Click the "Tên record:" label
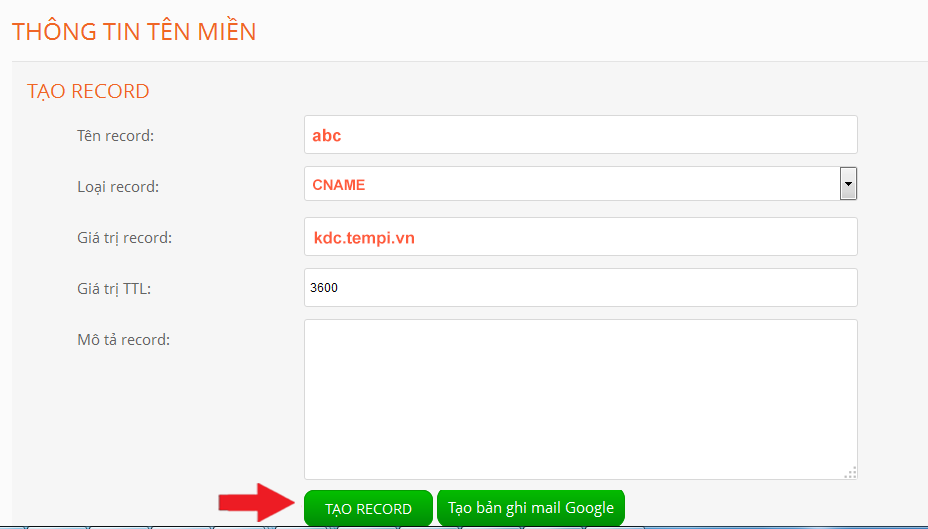This screenshot has width=928, height=529. 115,135
